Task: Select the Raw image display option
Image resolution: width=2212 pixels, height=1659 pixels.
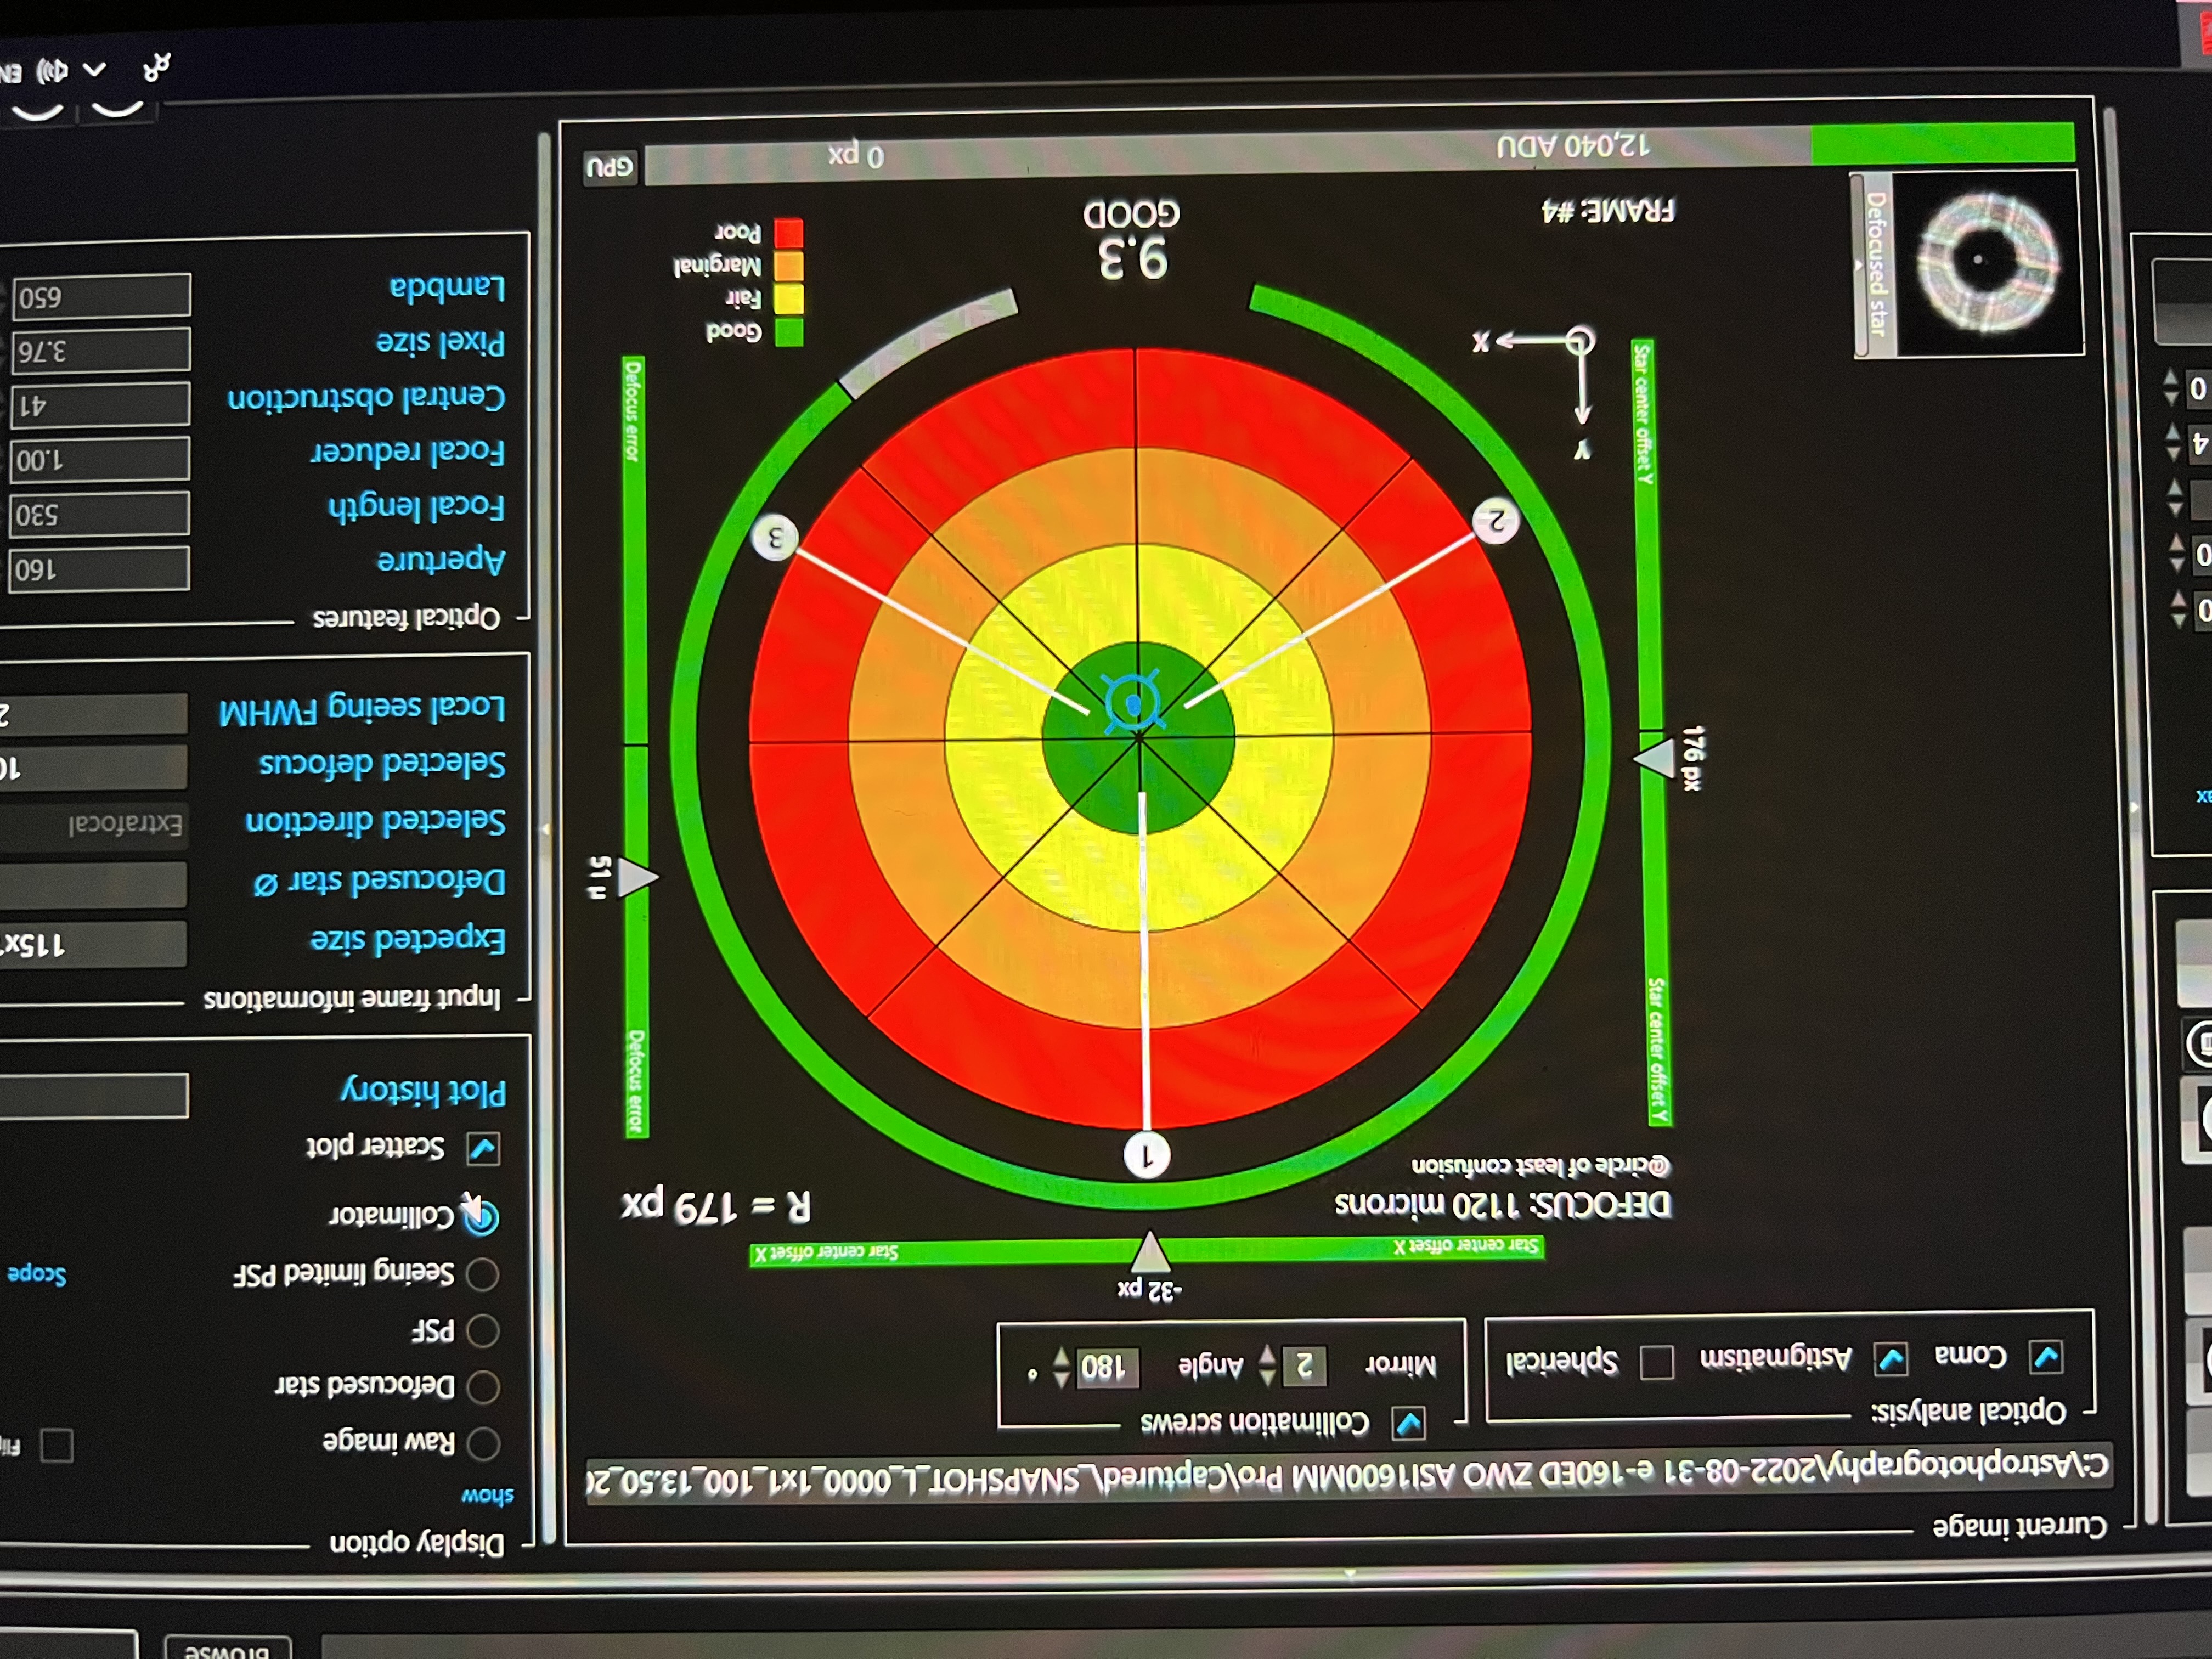Action: point(483,1443)
